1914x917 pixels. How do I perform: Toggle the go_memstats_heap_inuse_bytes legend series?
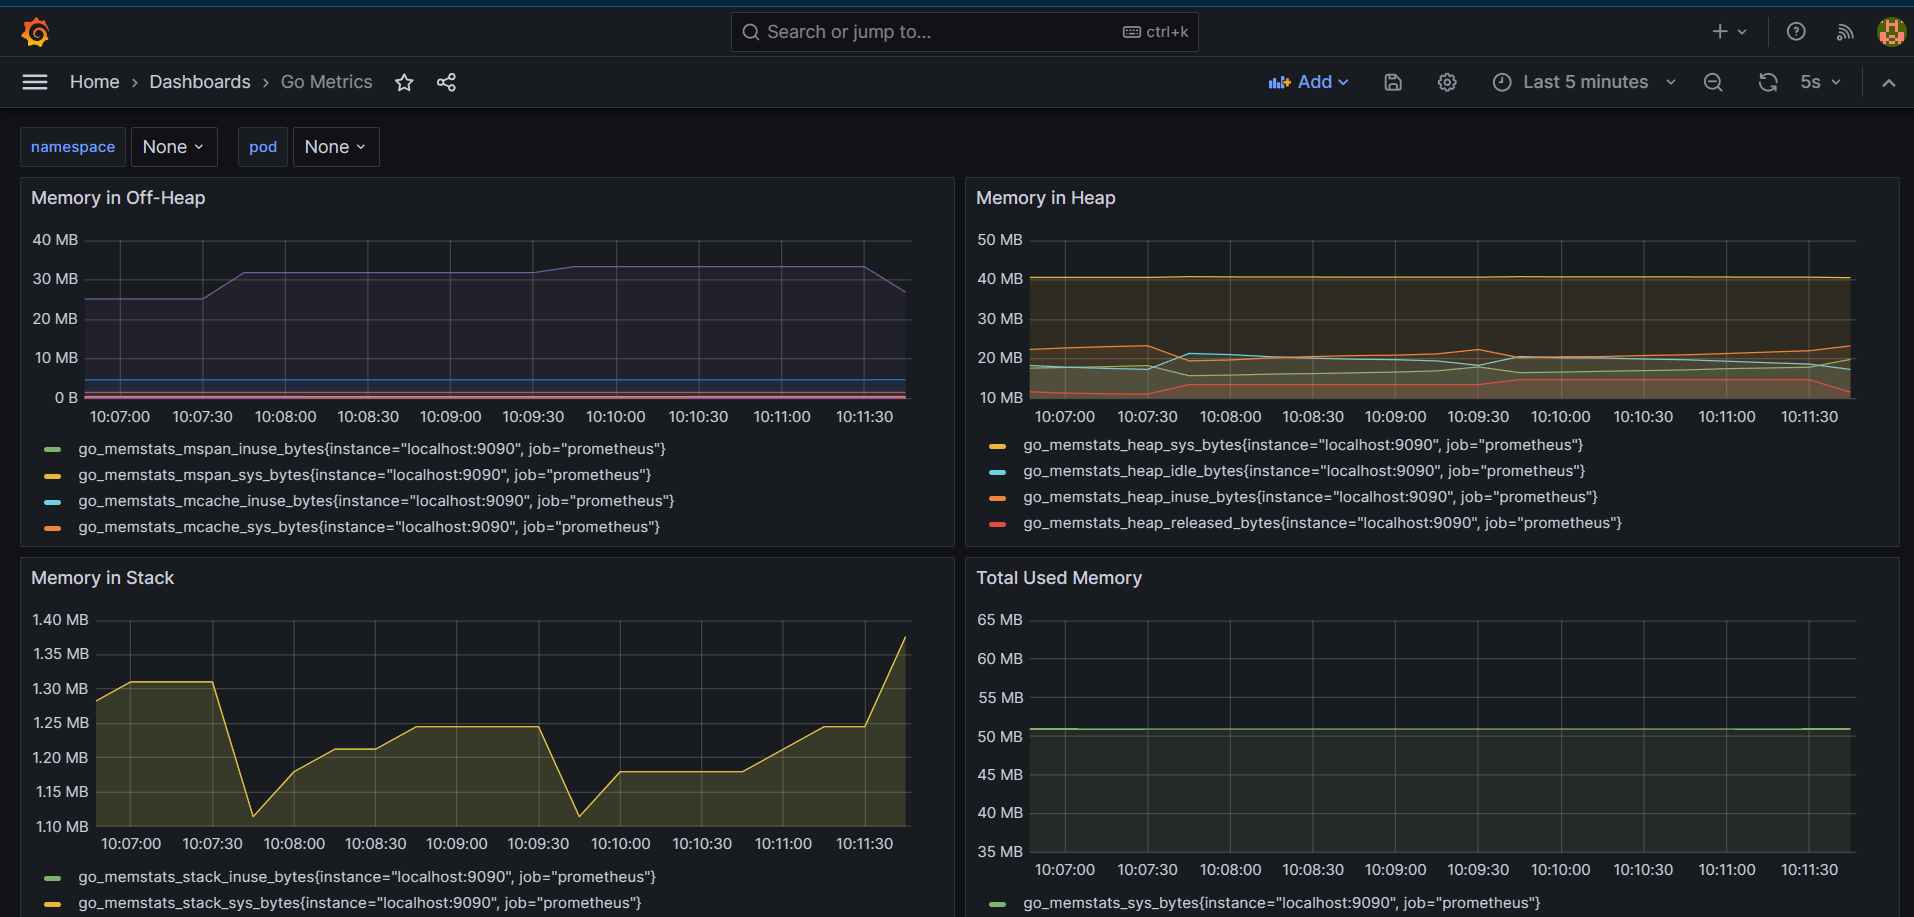(1310, 497)
